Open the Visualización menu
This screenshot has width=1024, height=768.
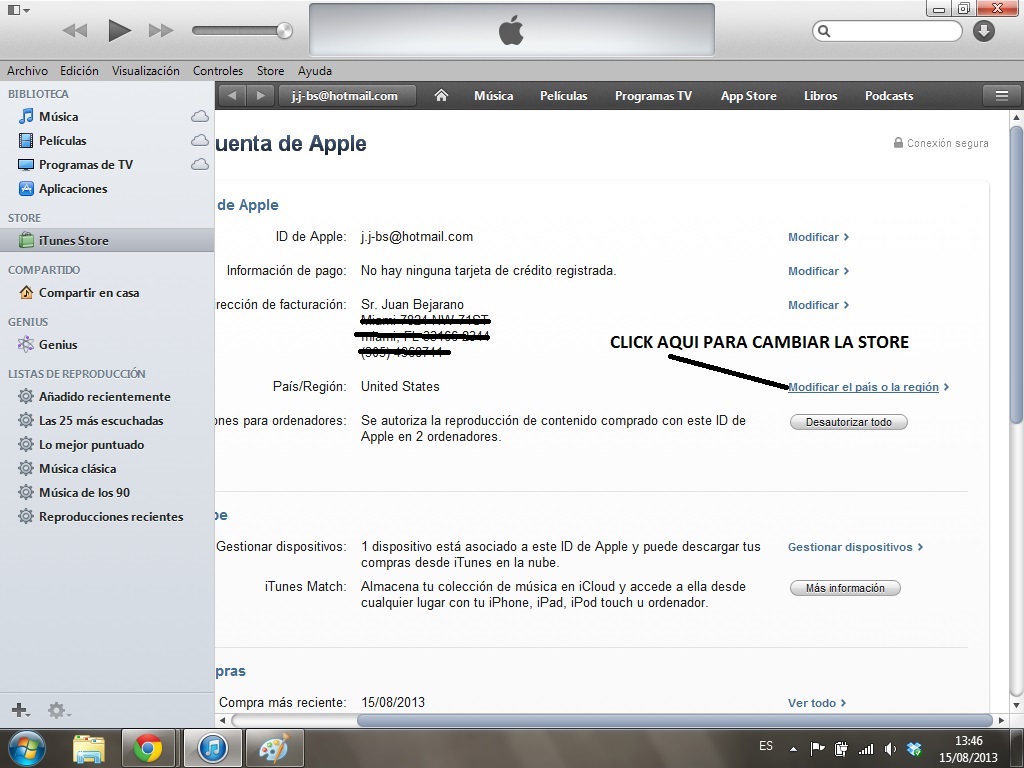146,71
